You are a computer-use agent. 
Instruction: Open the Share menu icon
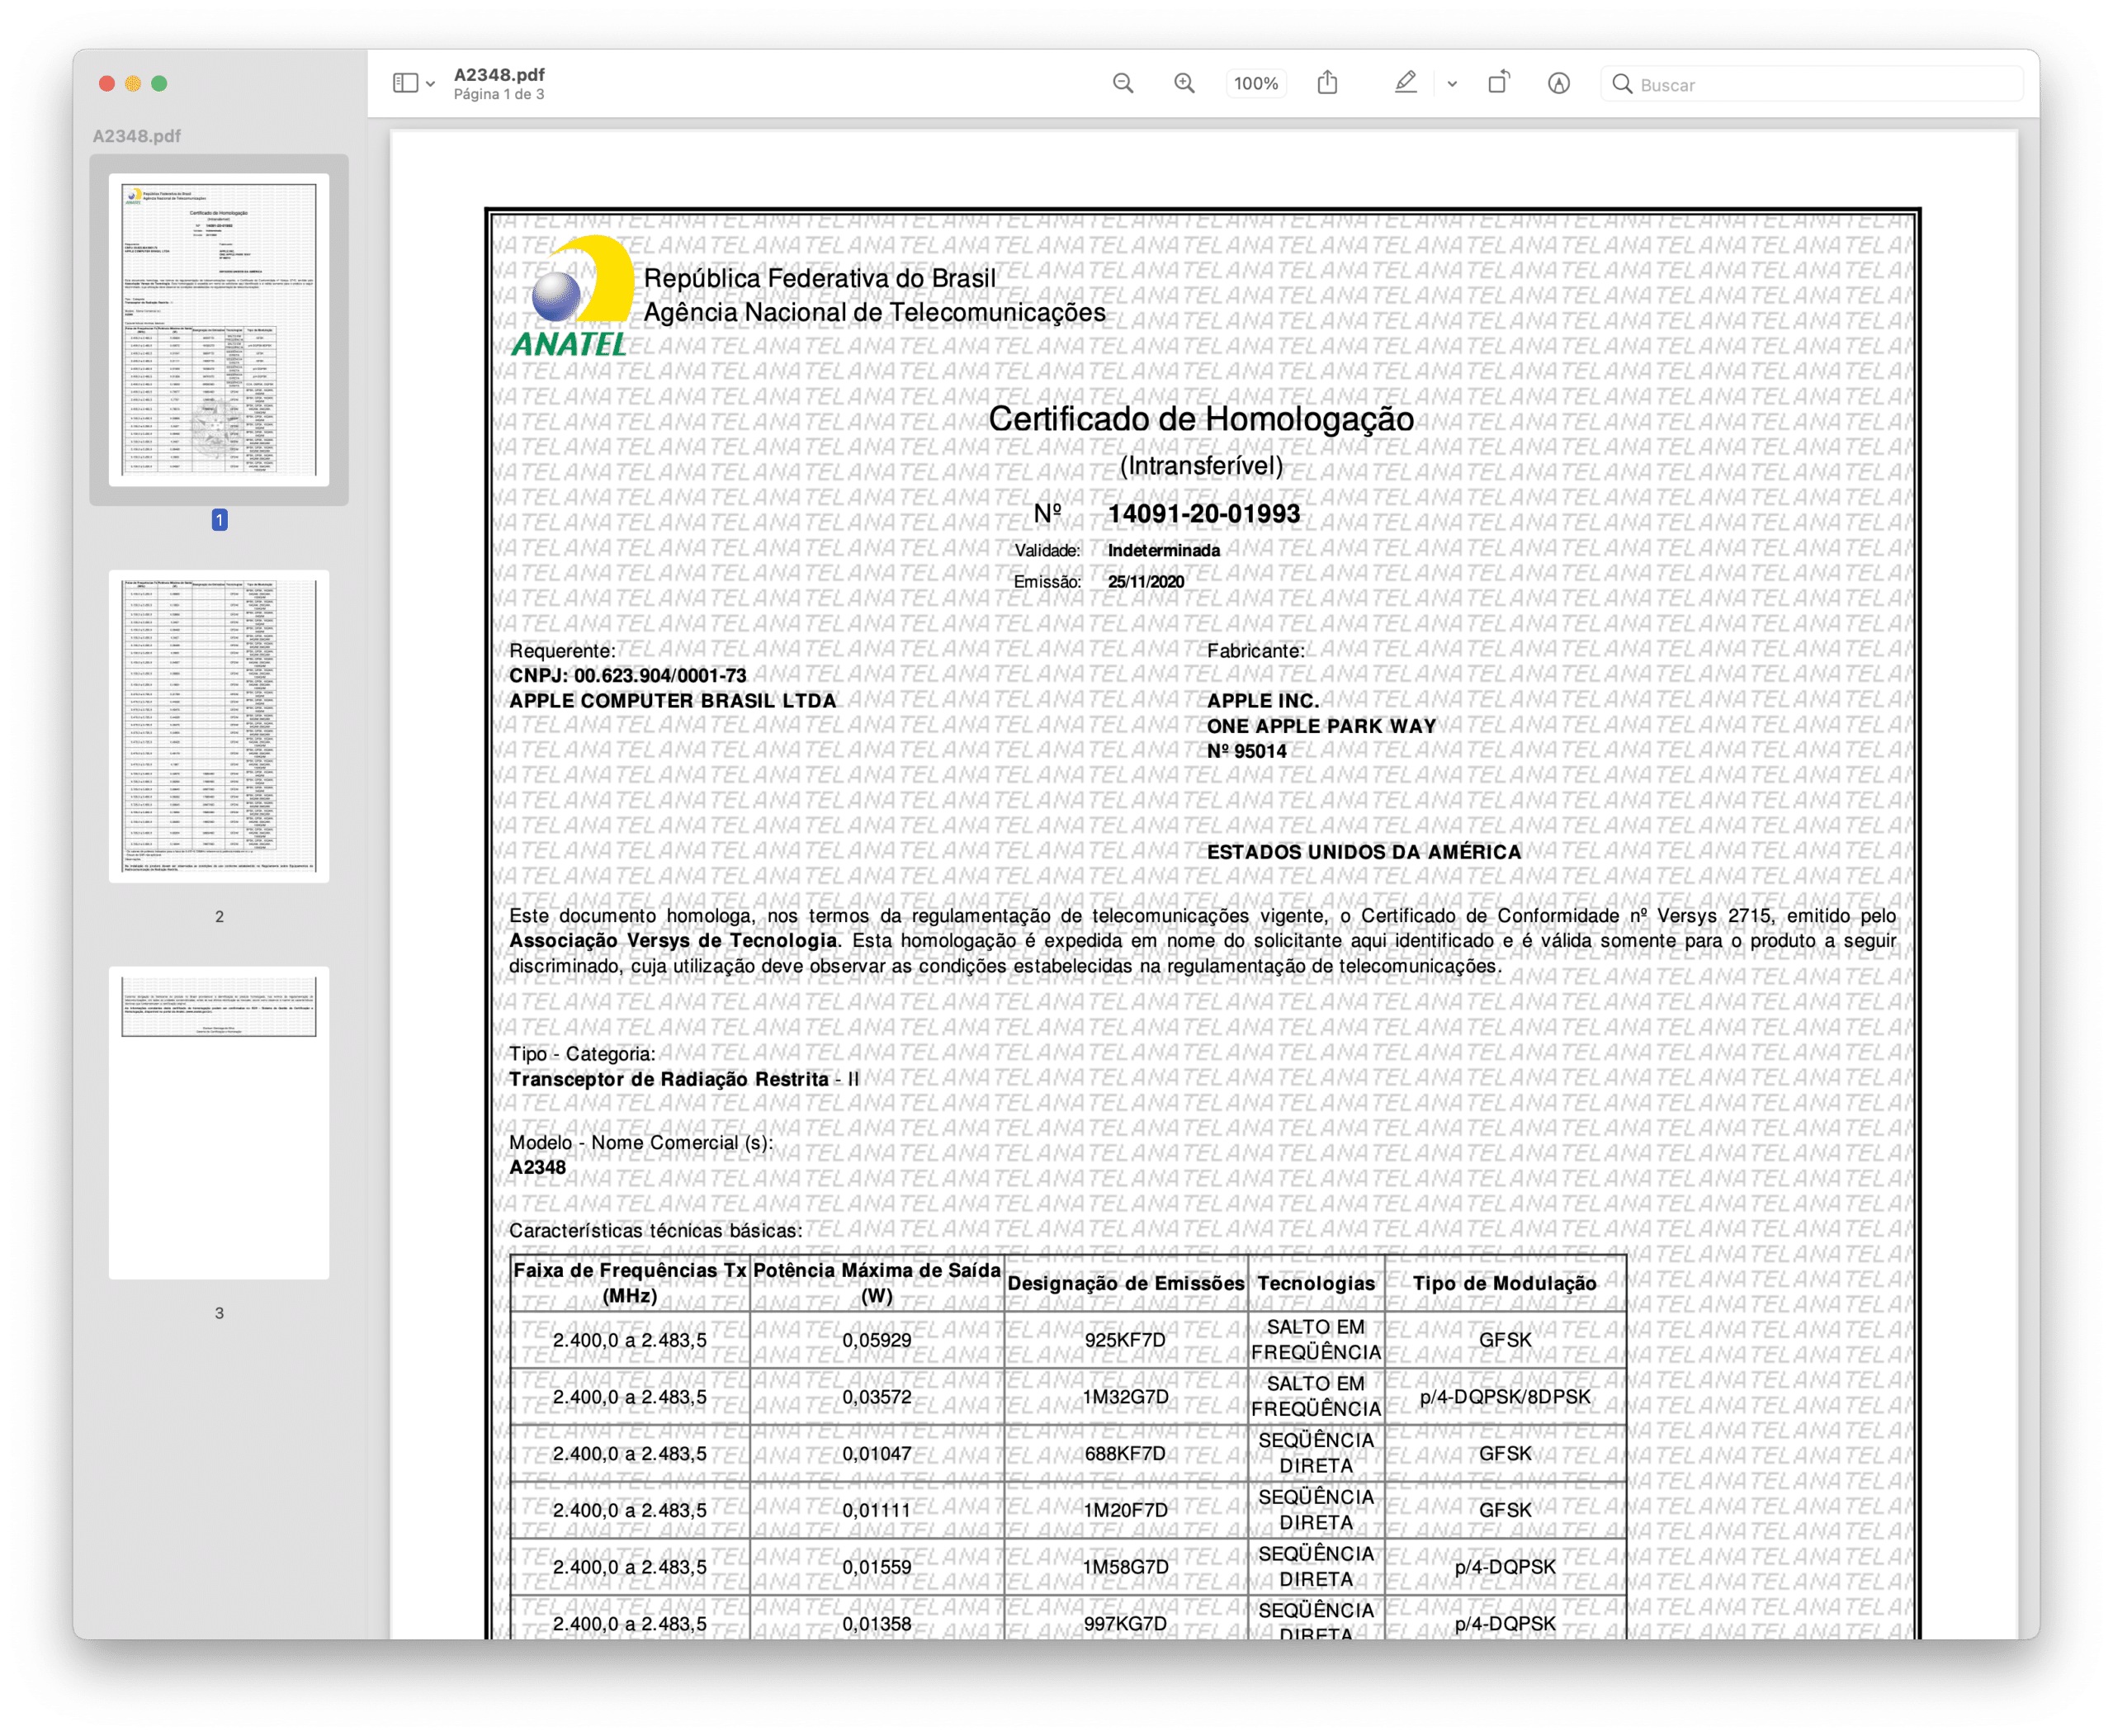pyautogui.click(x=1327, y=82)
